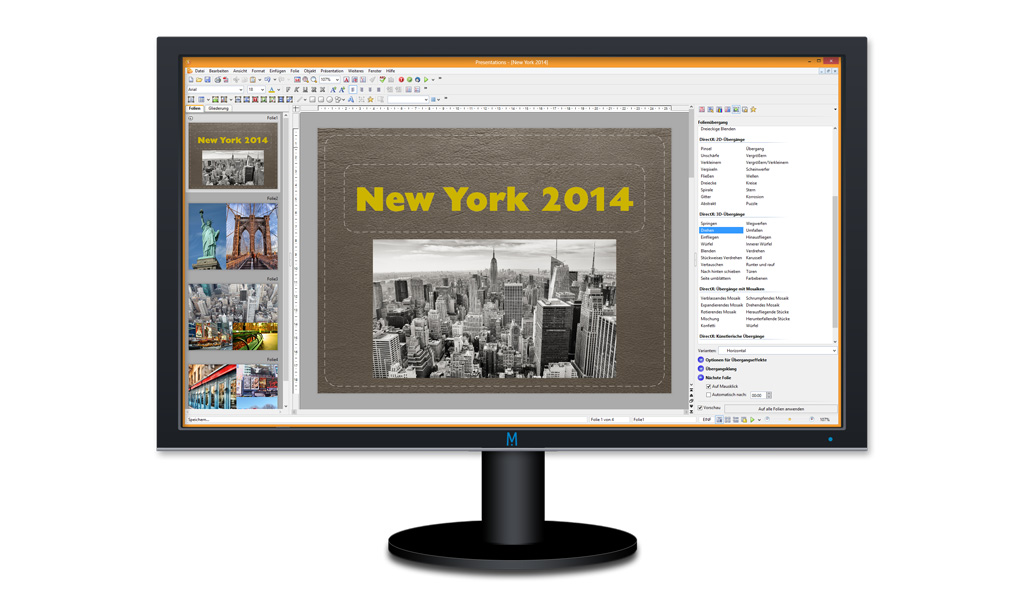The image size is (1024, 600).
Task: Open the Bearbeiten menu
Action: (219, 71)
